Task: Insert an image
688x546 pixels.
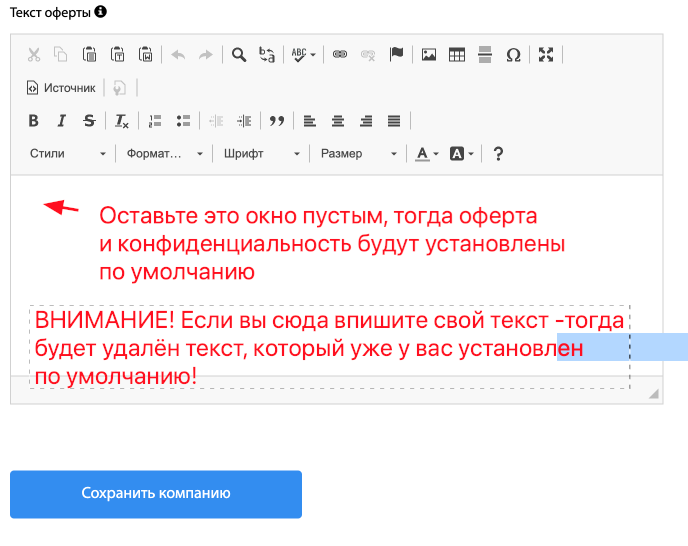Action: point(429,55)
